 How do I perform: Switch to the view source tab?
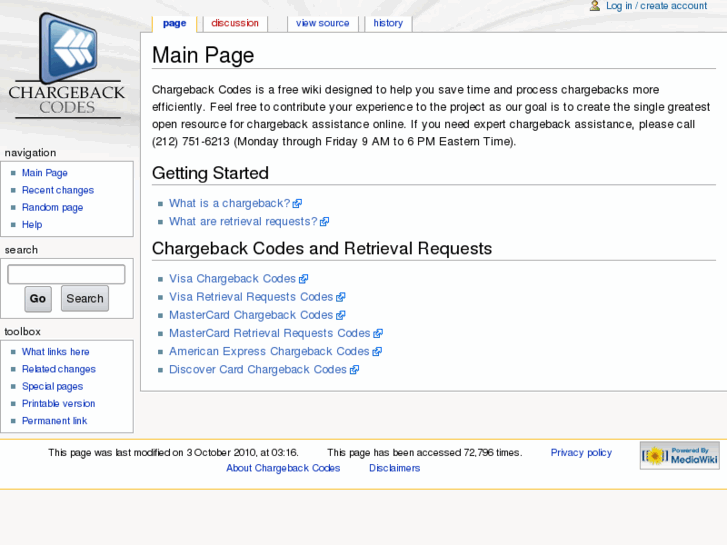(x=322, y=23)
